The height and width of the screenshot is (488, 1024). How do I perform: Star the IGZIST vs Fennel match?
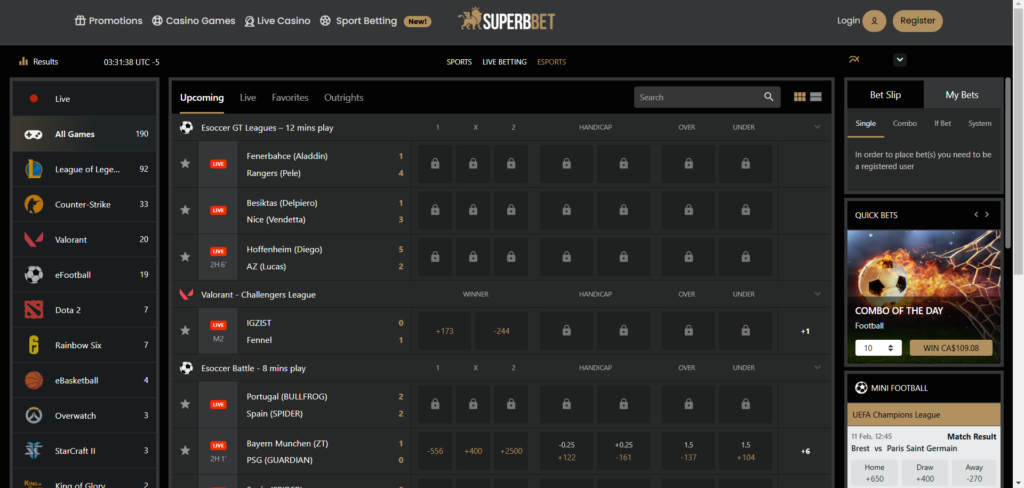(185, 331)
